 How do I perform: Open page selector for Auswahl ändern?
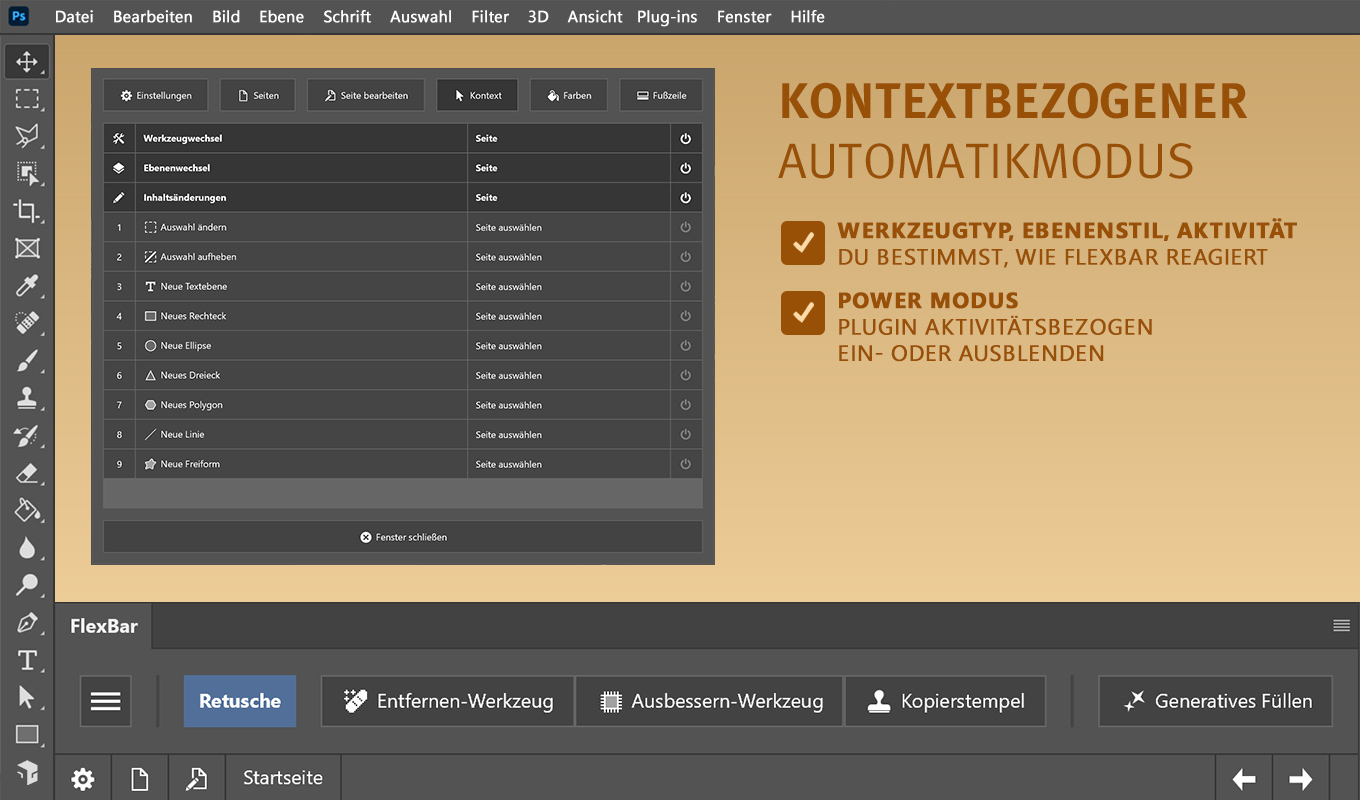point(569,227)
